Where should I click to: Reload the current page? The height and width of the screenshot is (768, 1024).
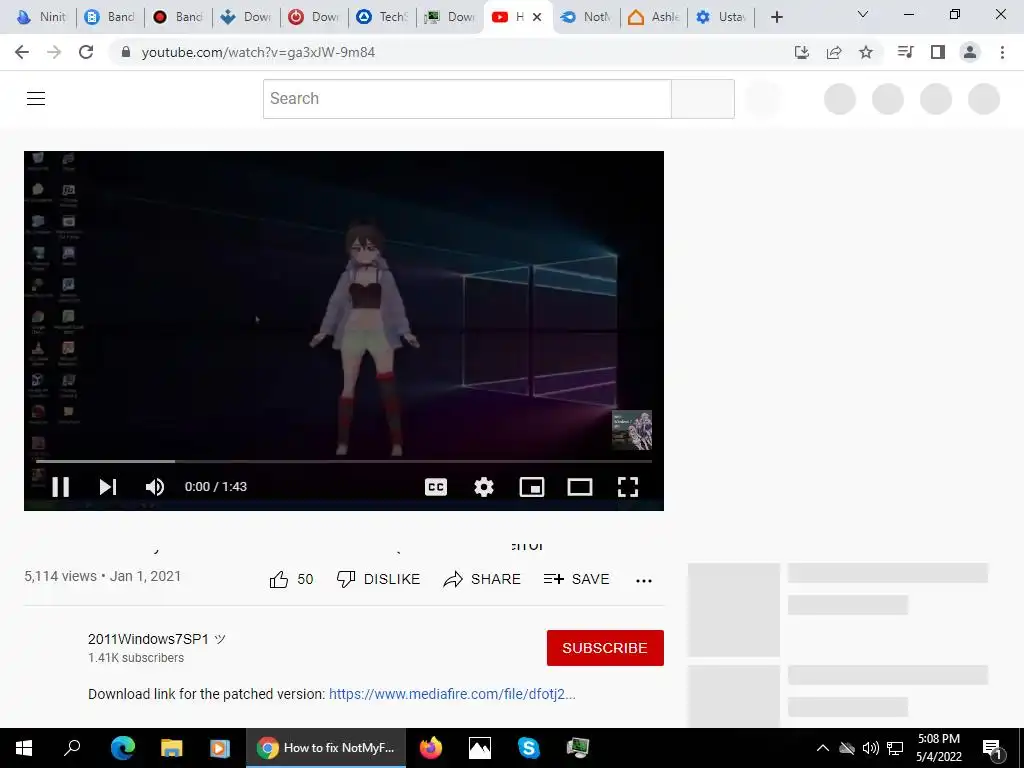coord(86,52)
